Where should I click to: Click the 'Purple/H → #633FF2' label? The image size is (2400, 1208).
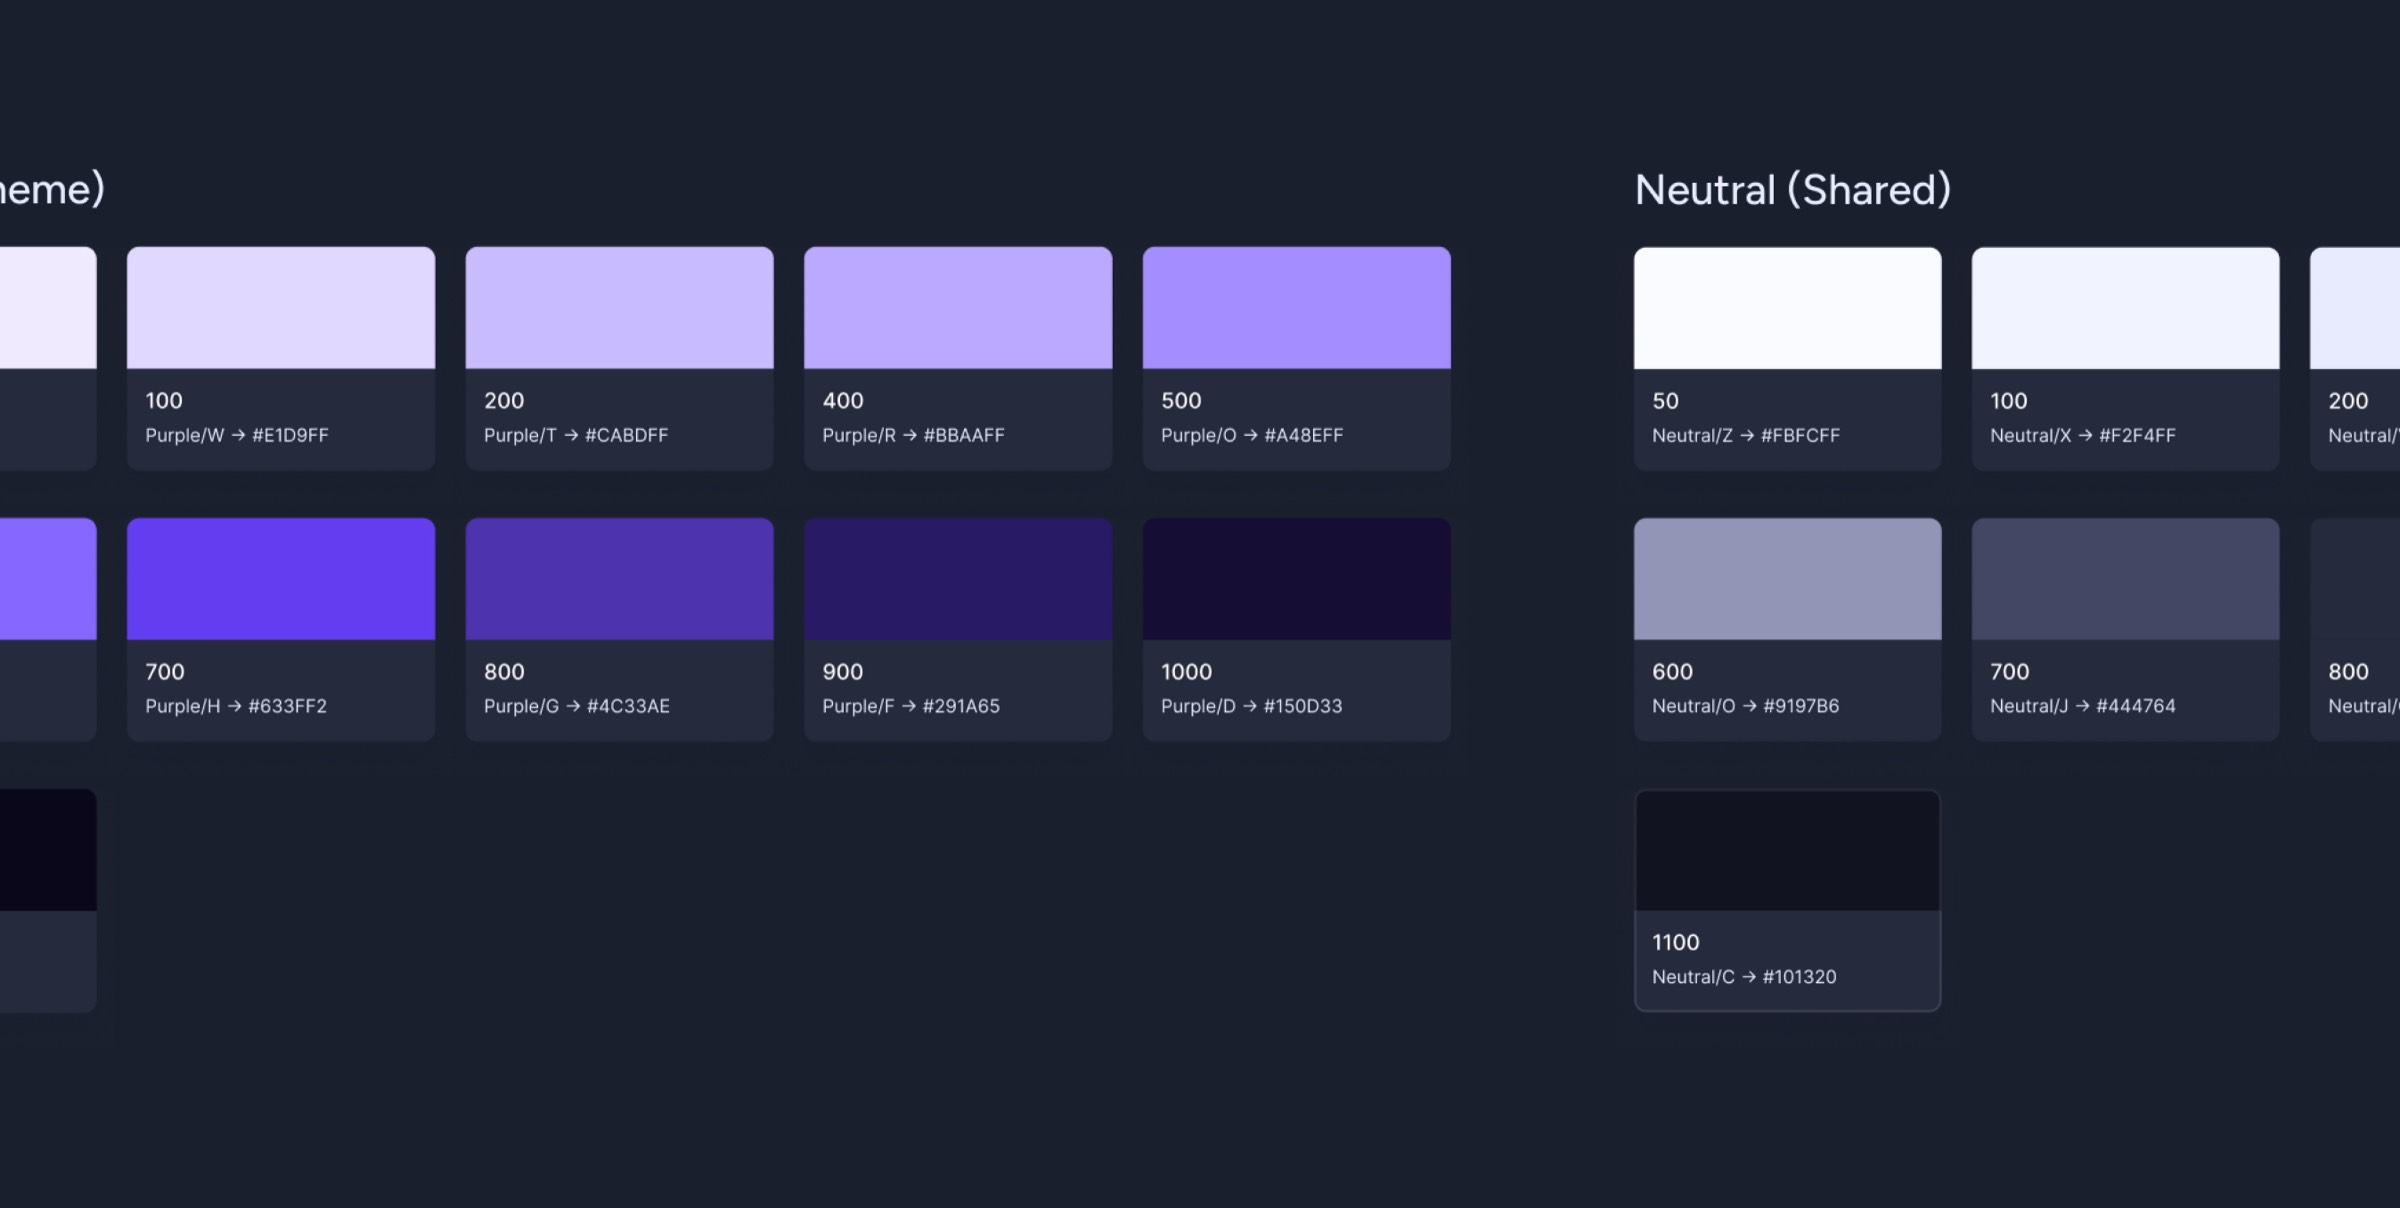click(236, 706)
